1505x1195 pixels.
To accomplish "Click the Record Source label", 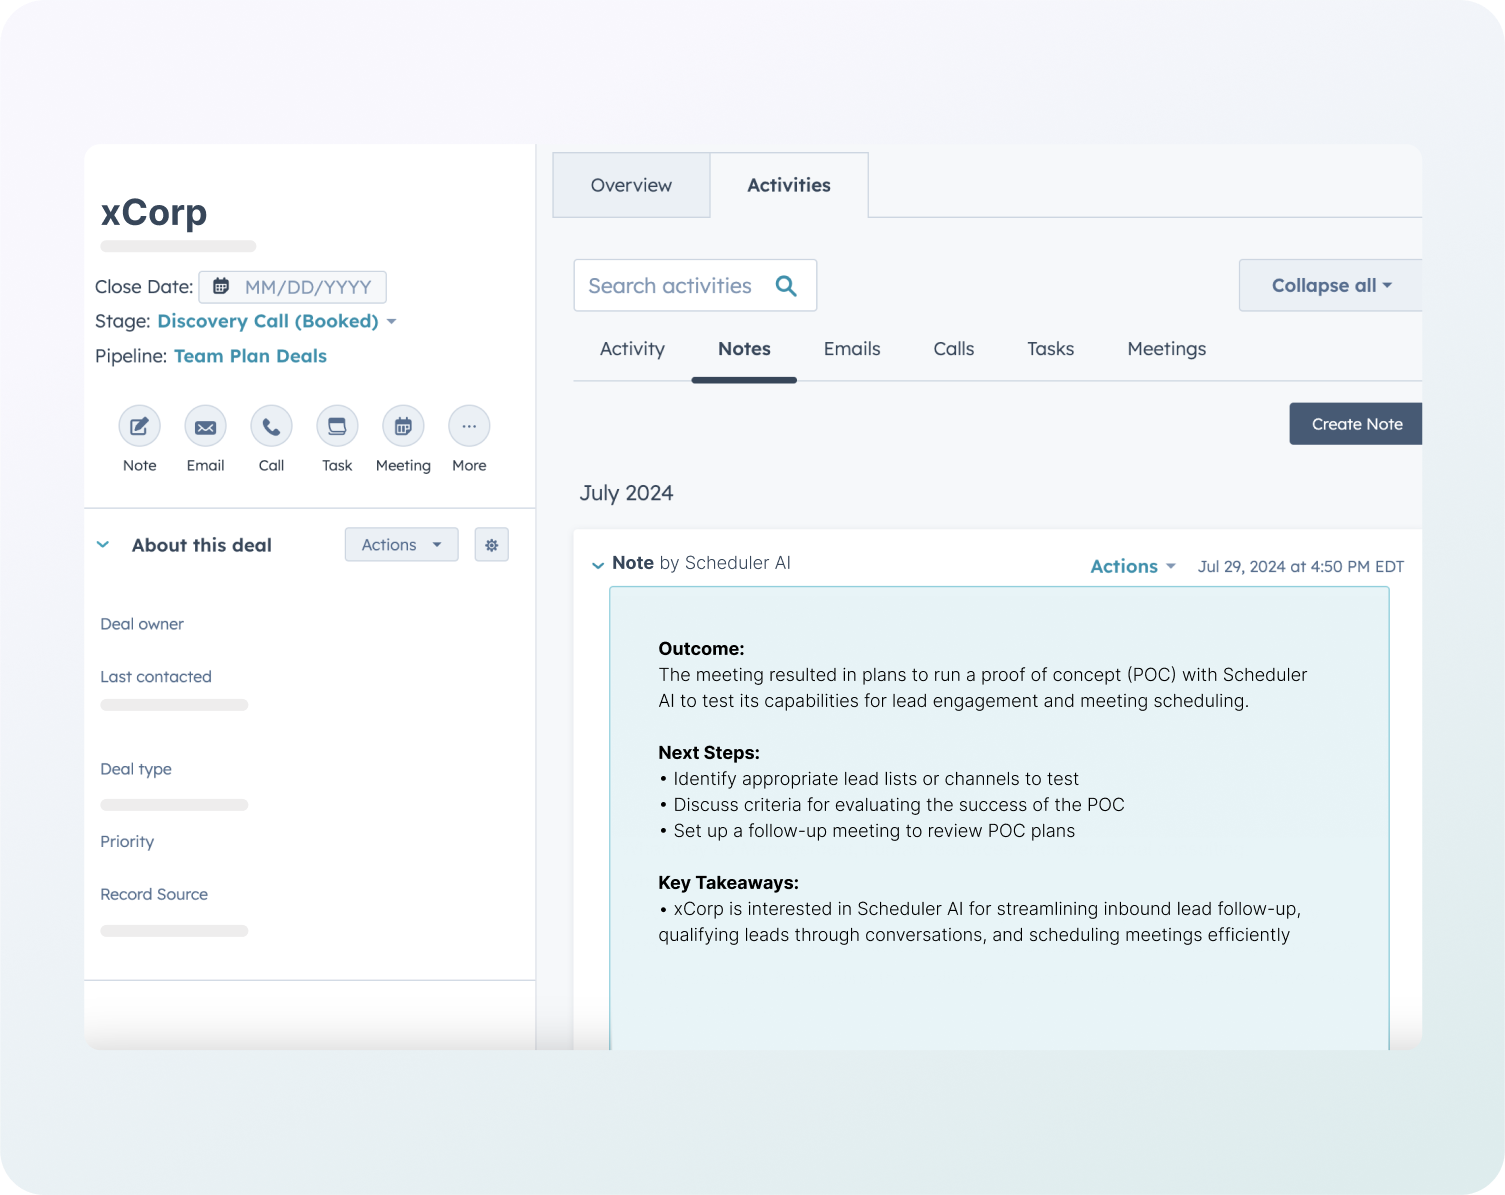I will (x=154, y=894).
